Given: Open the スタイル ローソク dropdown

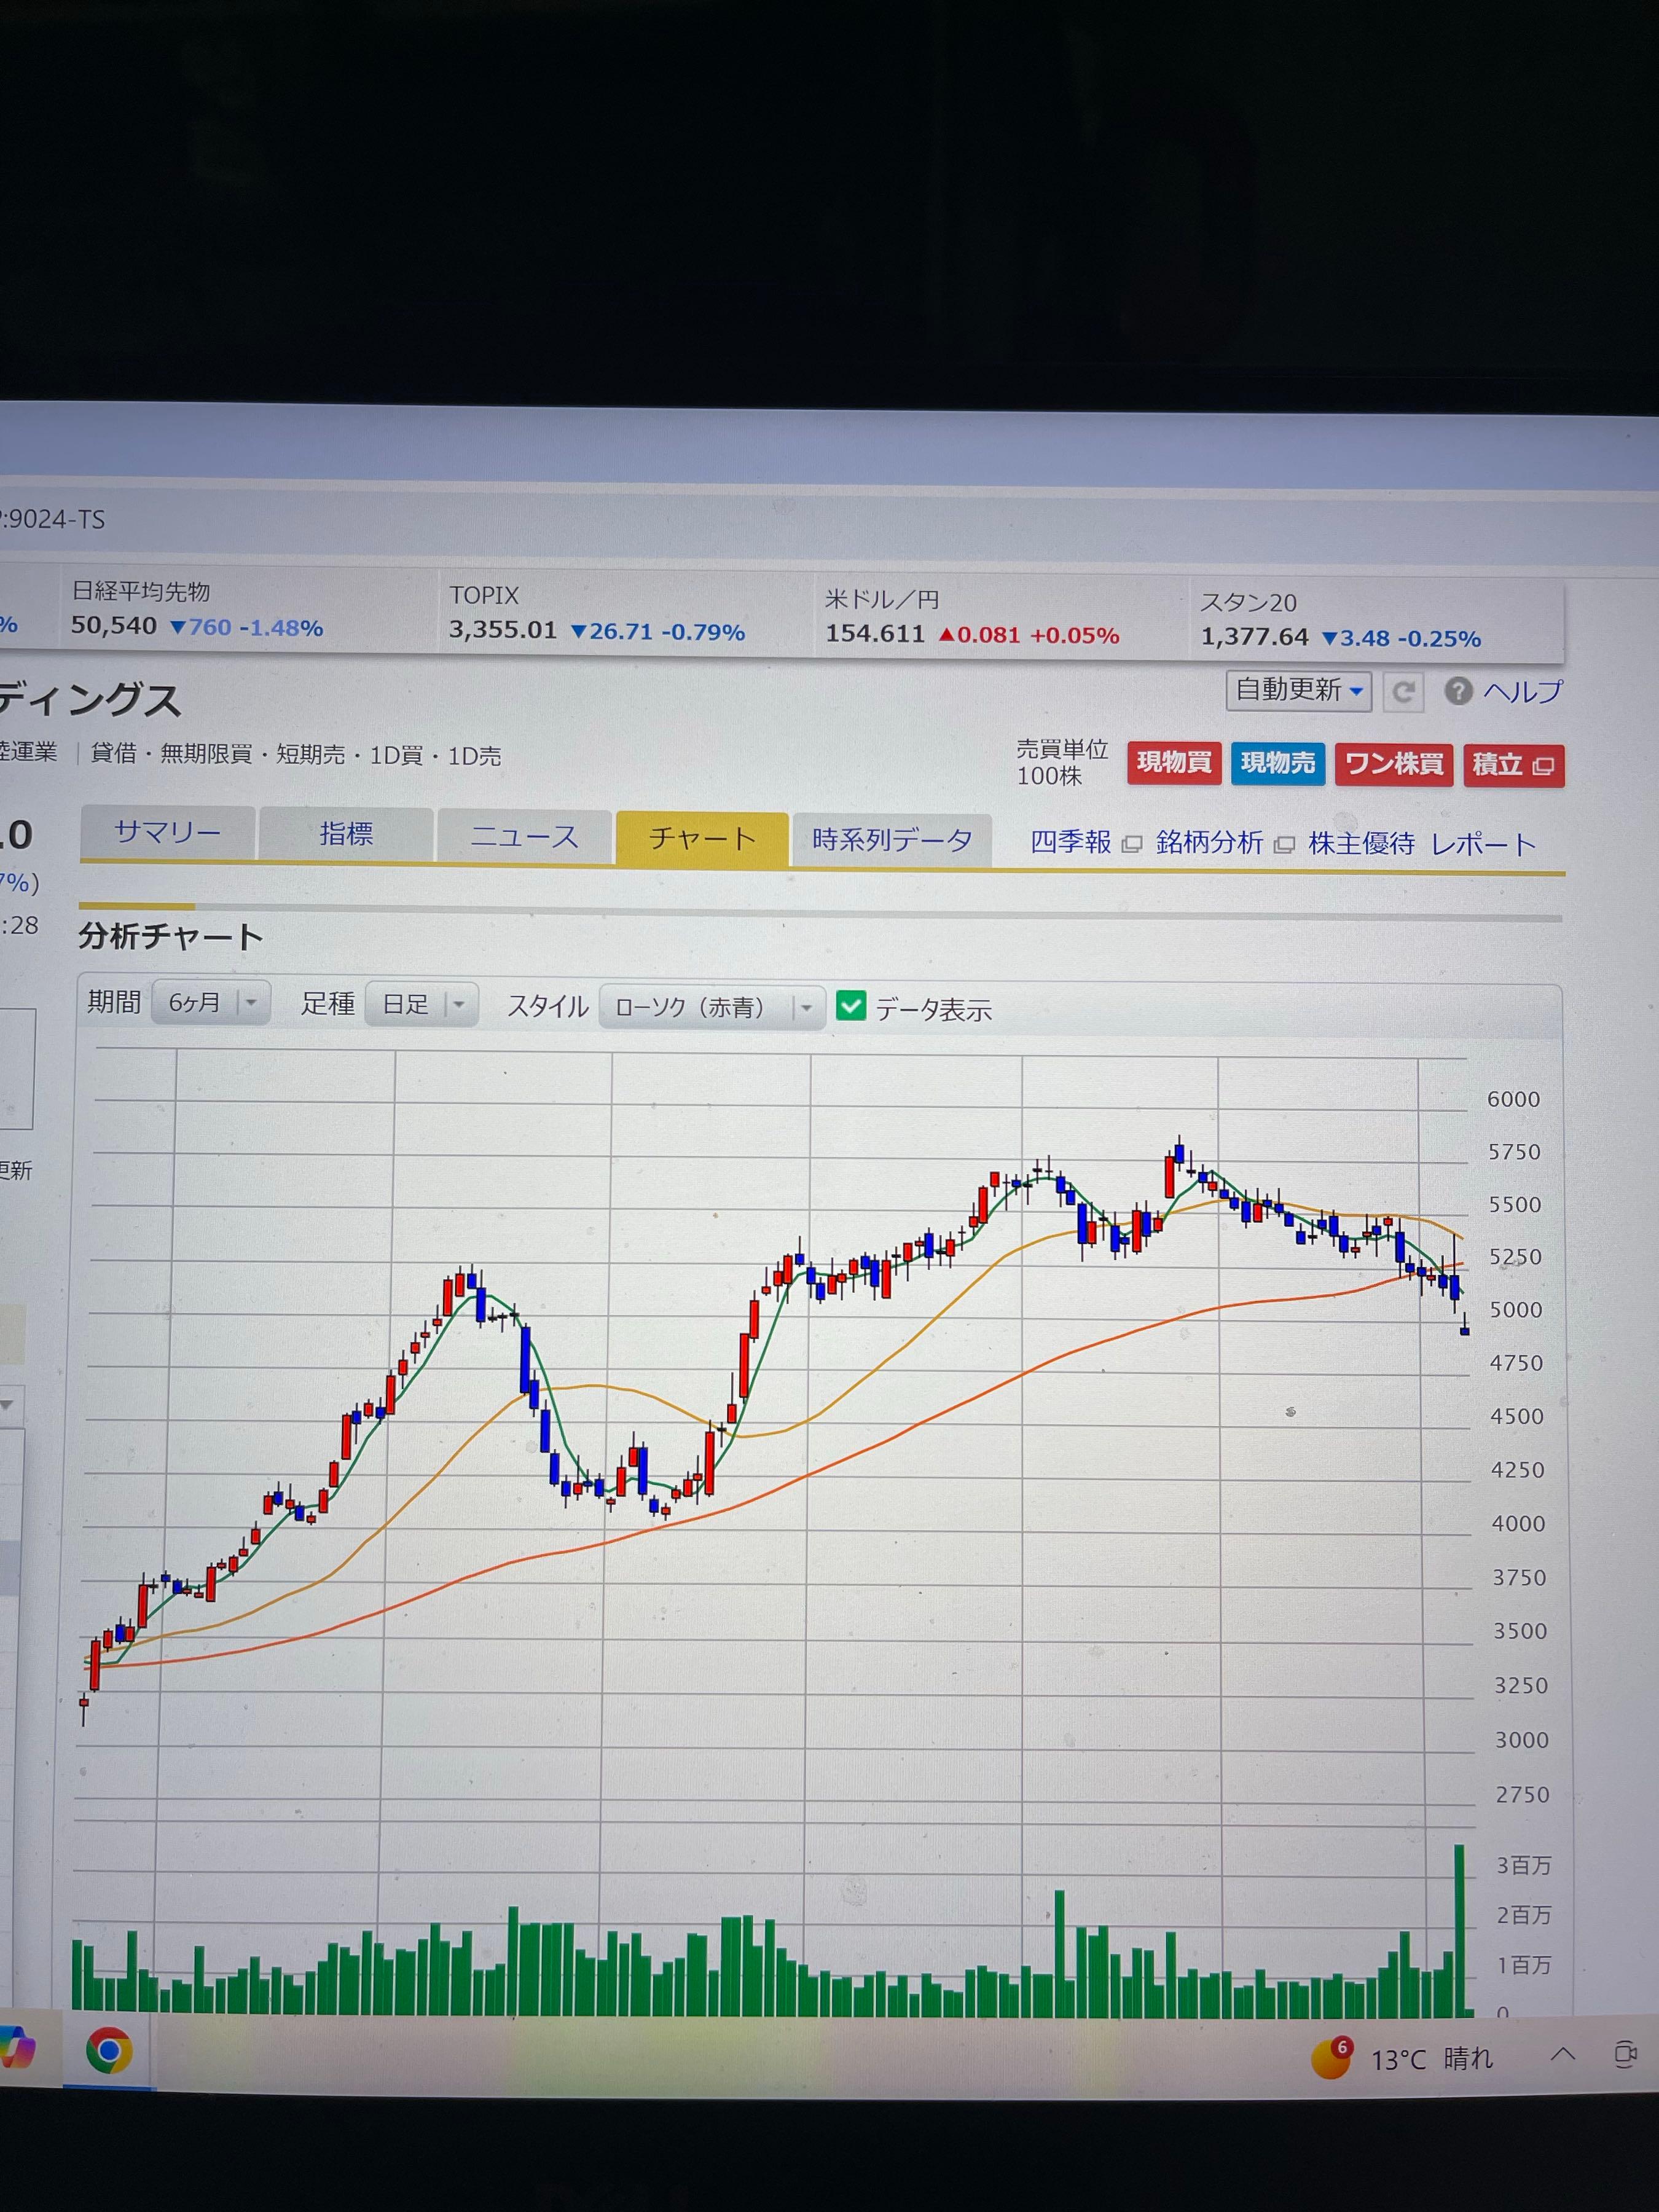Looking at the screenshot, I should tap(711, 1007).
